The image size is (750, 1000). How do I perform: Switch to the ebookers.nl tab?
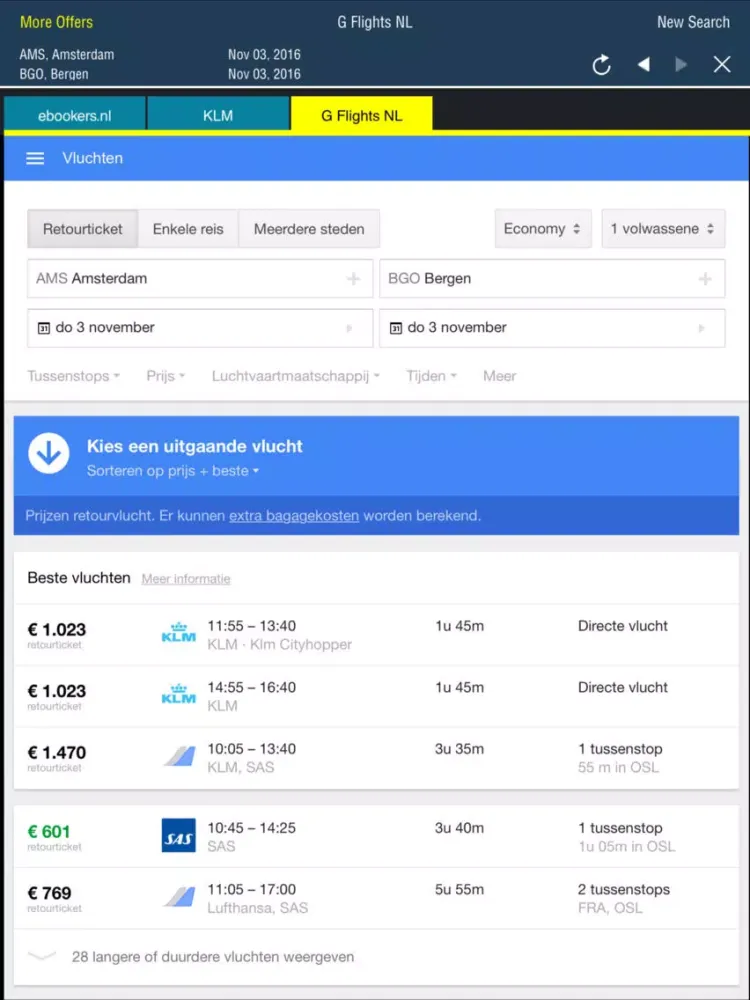point(75,115)
